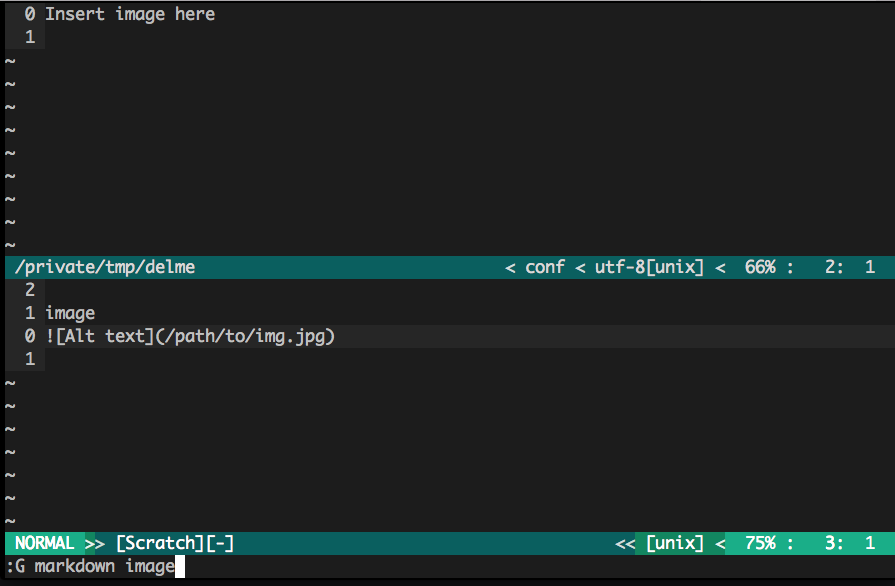Viewport: 895px width, 586px height.
Task: Click the word 'image' in scratch buffer
Action: pyautogui.click(x=70, y=313)
